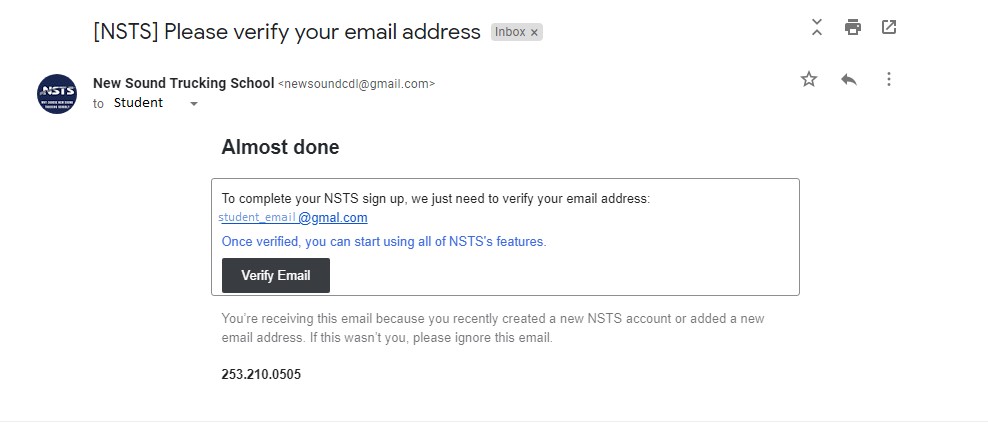Click the footer disclaimer paragraph
The width and height of the screenshot is (988, 430).
(493, 328)
